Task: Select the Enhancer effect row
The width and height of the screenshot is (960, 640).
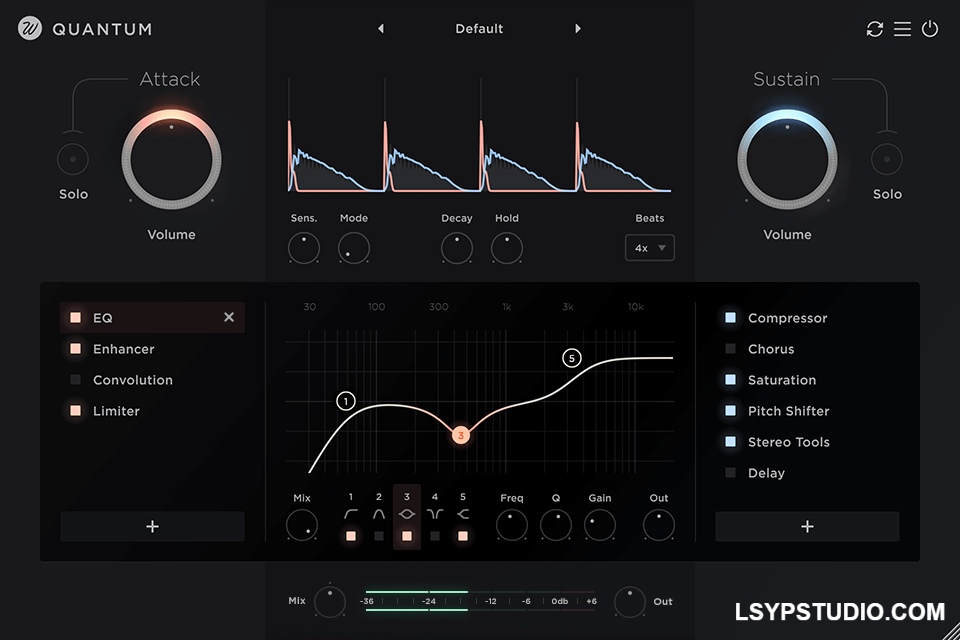Action: coord(152,348)
